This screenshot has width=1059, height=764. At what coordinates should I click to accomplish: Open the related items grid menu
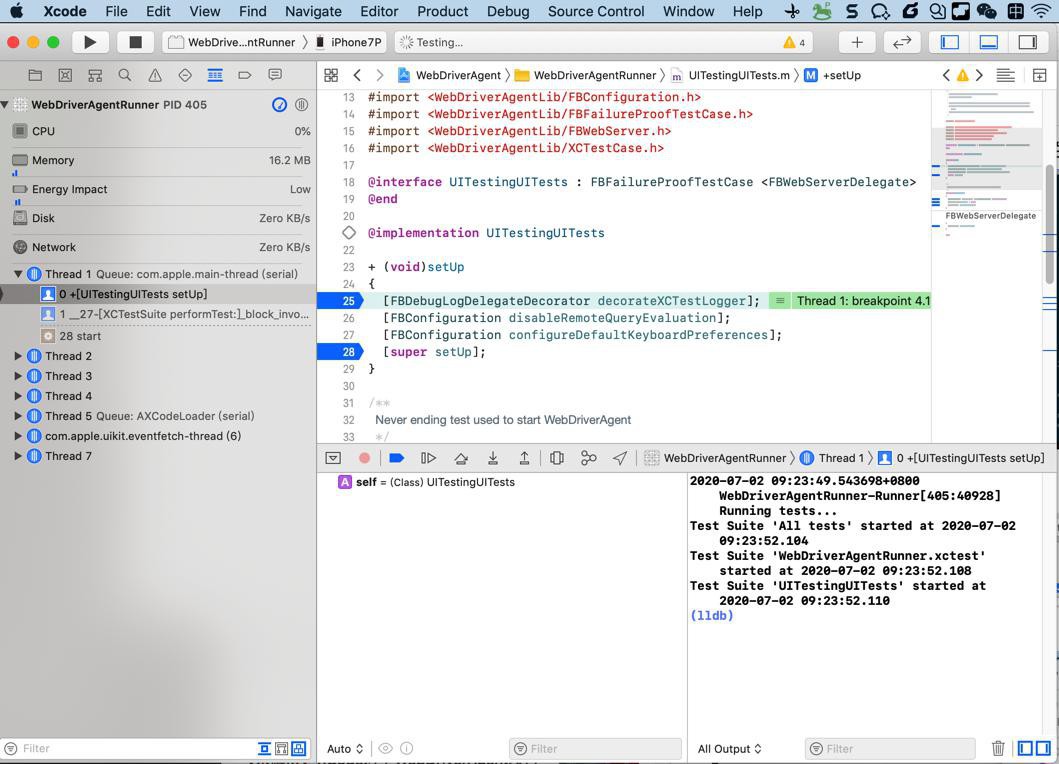[331, 75]
